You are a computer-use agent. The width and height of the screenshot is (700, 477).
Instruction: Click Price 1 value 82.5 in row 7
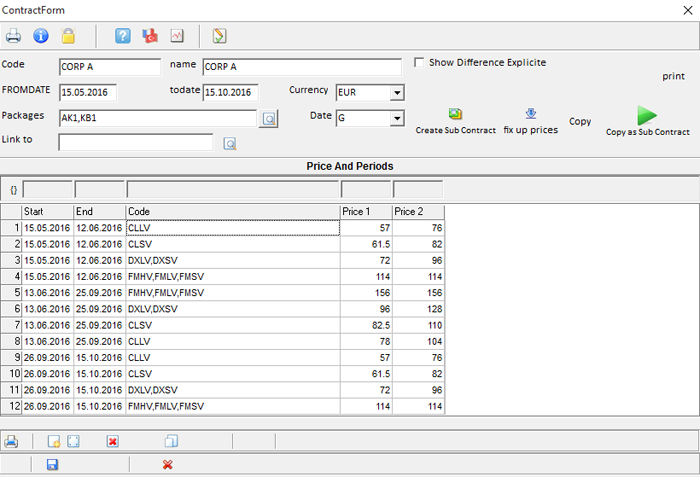tap(366, 325)
